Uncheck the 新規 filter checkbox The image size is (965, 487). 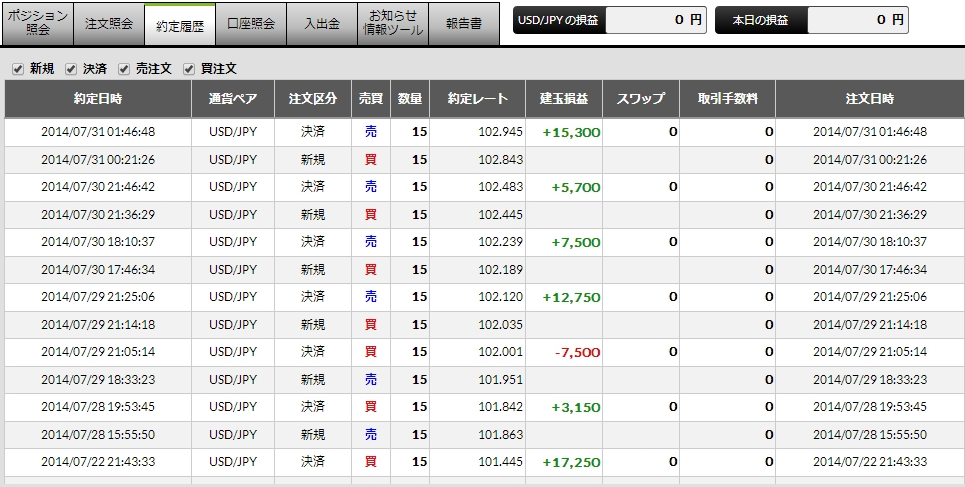(18, 69)
